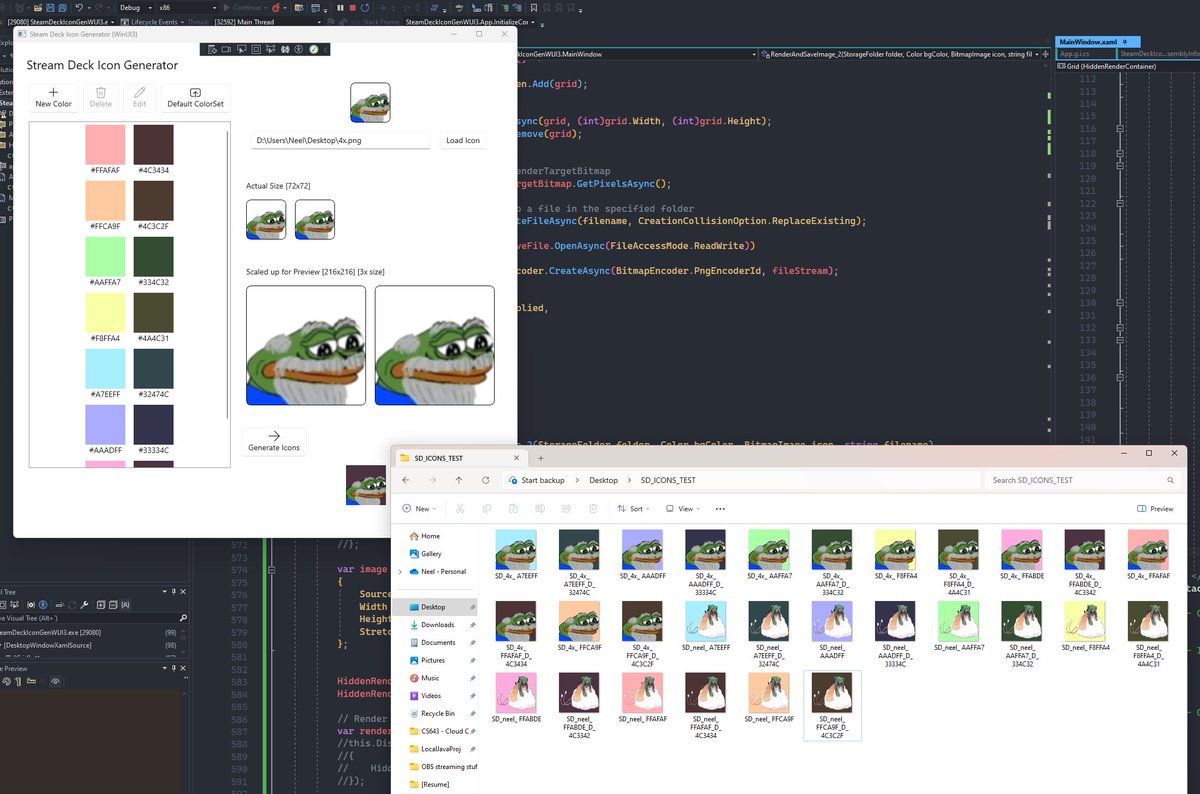Click the Delete trash icon in Explorer
Image resolution: width=1200 pixels, height=794 pixels.
[x=593, y=508]
